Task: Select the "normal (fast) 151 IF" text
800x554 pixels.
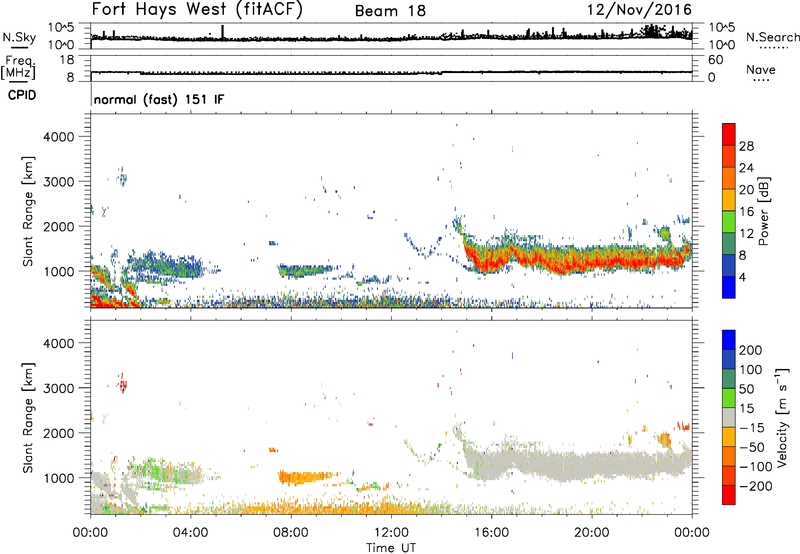Action: pos(159,99)
